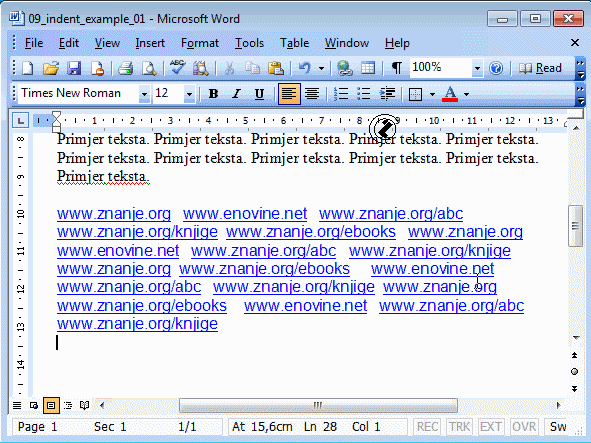
Task: Open Print Preview
Action: point(149,68)
